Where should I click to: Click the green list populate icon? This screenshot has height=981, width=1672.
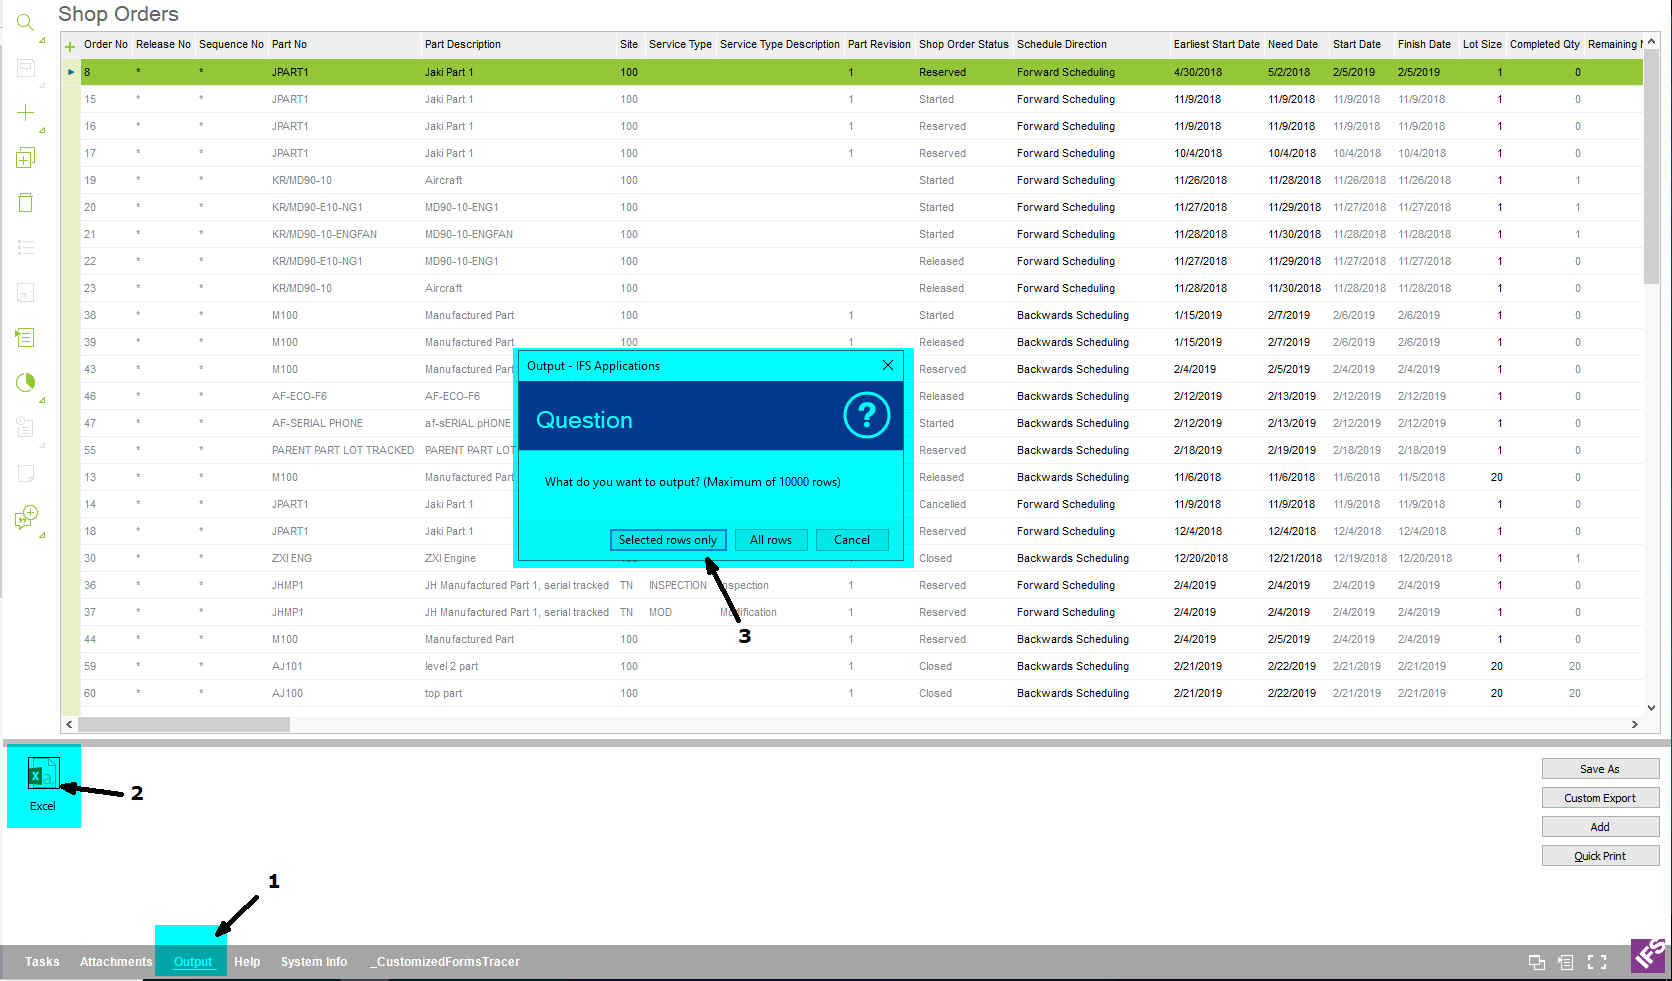tap(25, 337)
